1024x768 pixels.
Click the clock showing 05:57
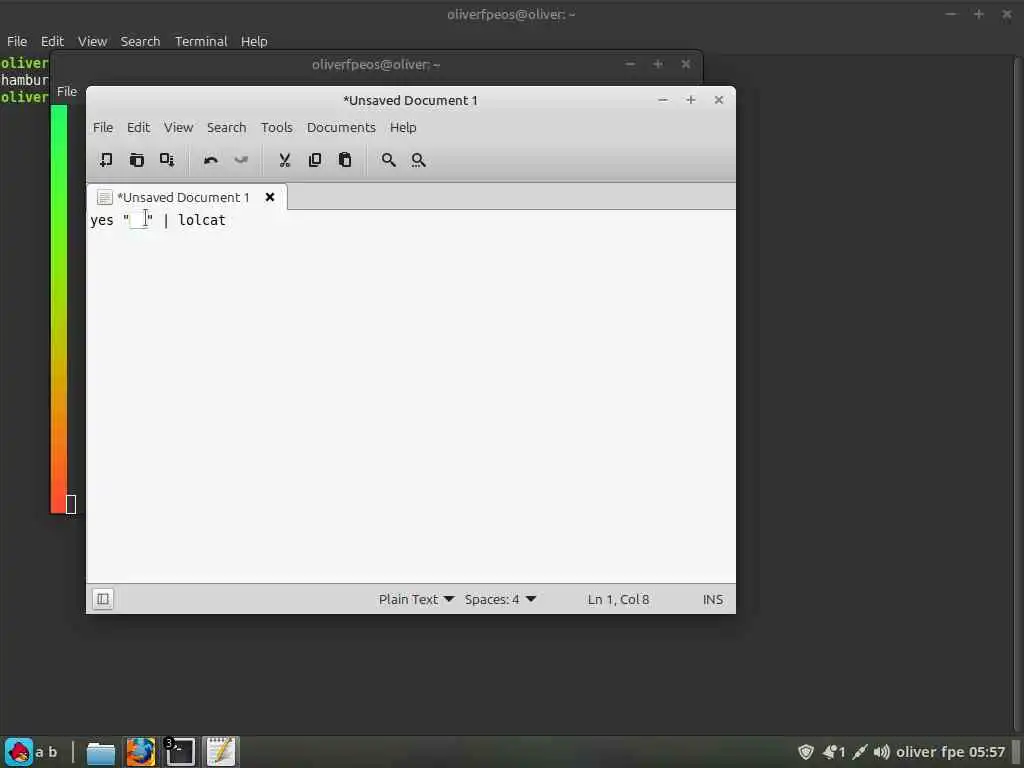pos(987,752)
